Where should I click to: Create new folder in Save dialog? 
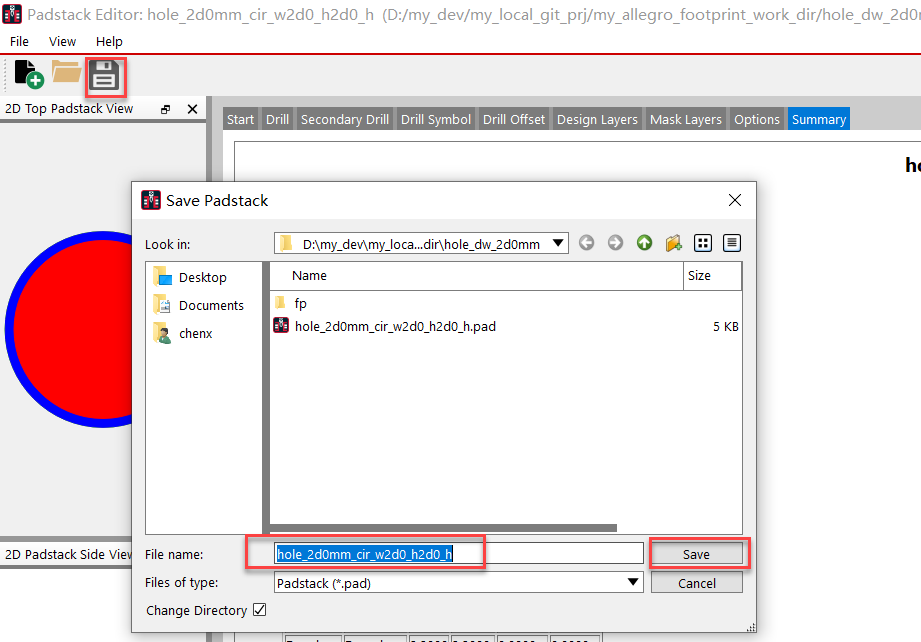pyautogui.click(x=673, y=243)
